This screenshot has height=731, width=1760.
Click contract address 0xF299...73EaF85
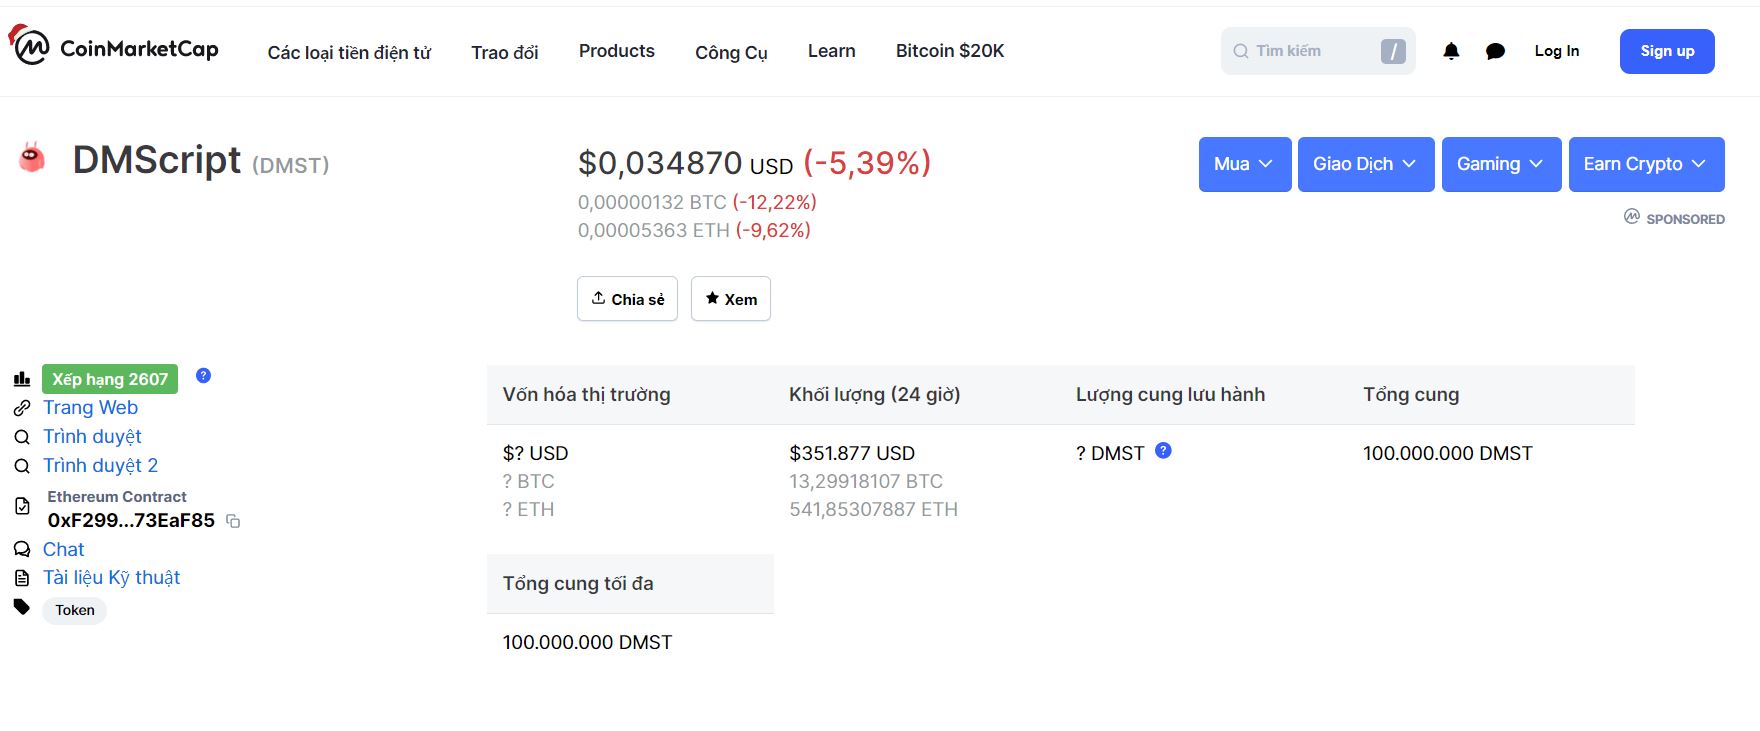point(131,520)
